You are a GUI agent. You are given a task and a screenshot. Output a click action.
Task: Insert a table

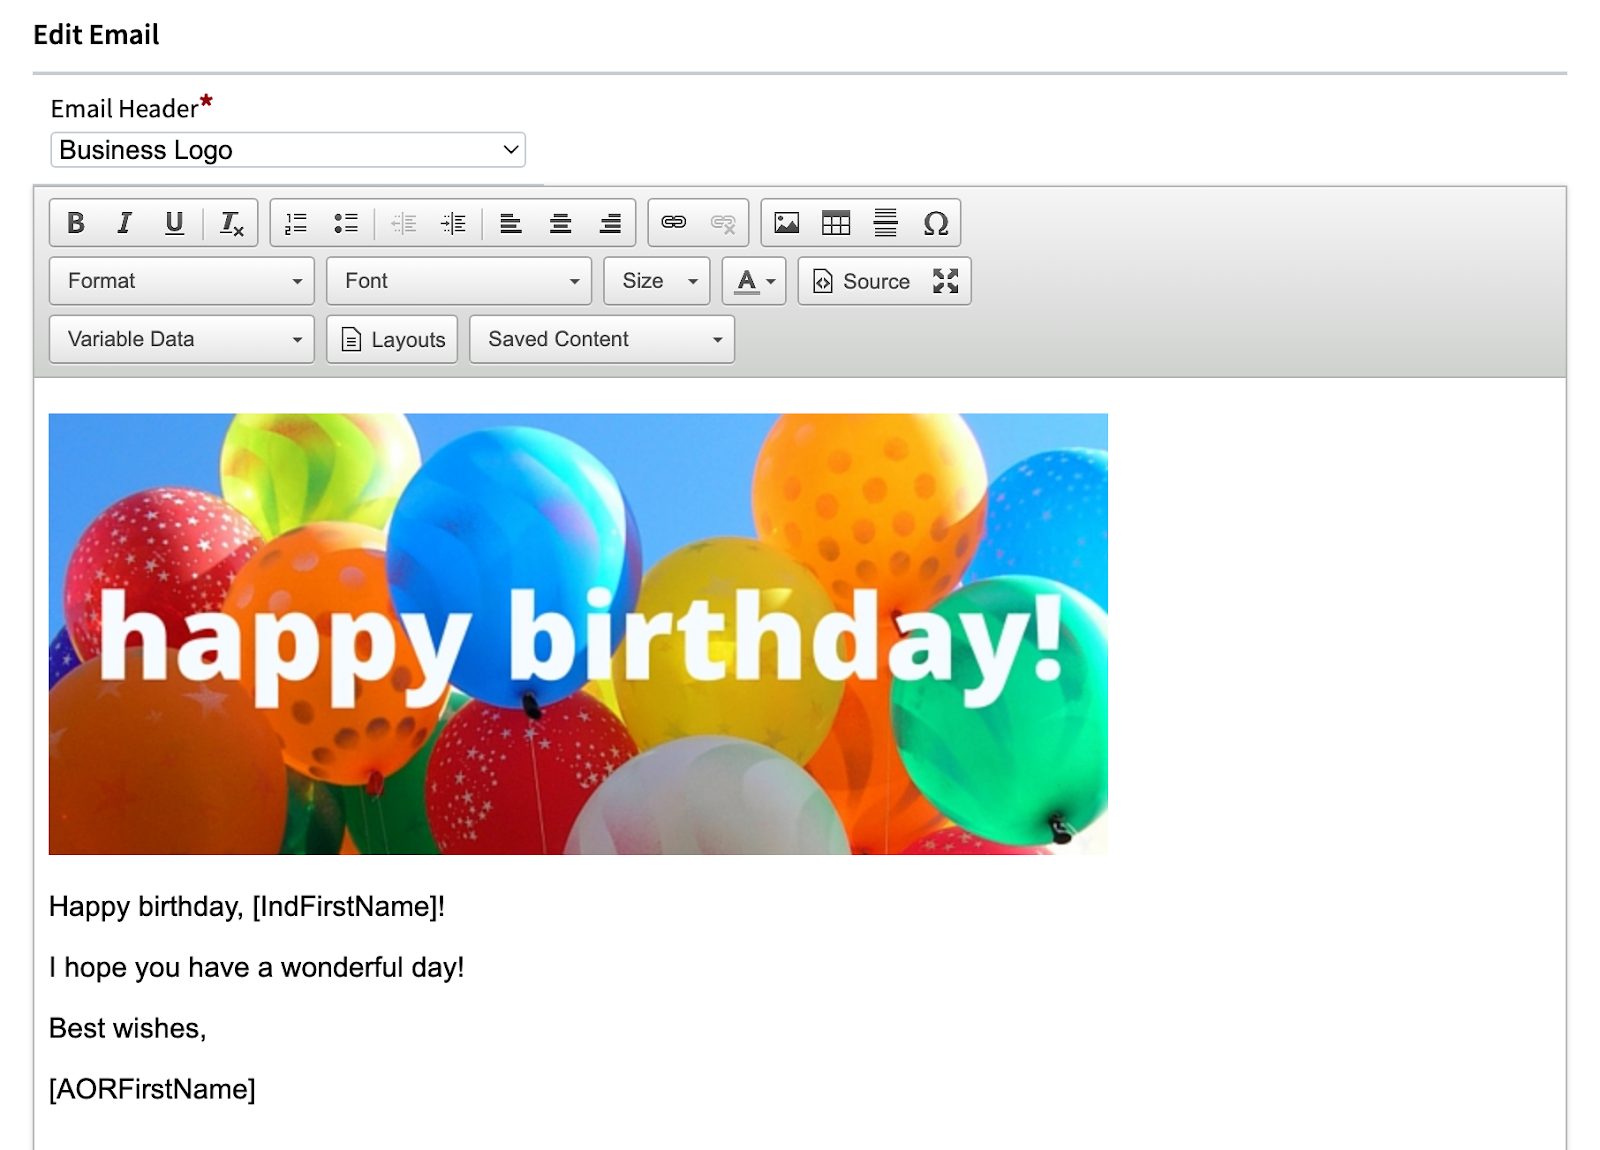coord(836,223)
